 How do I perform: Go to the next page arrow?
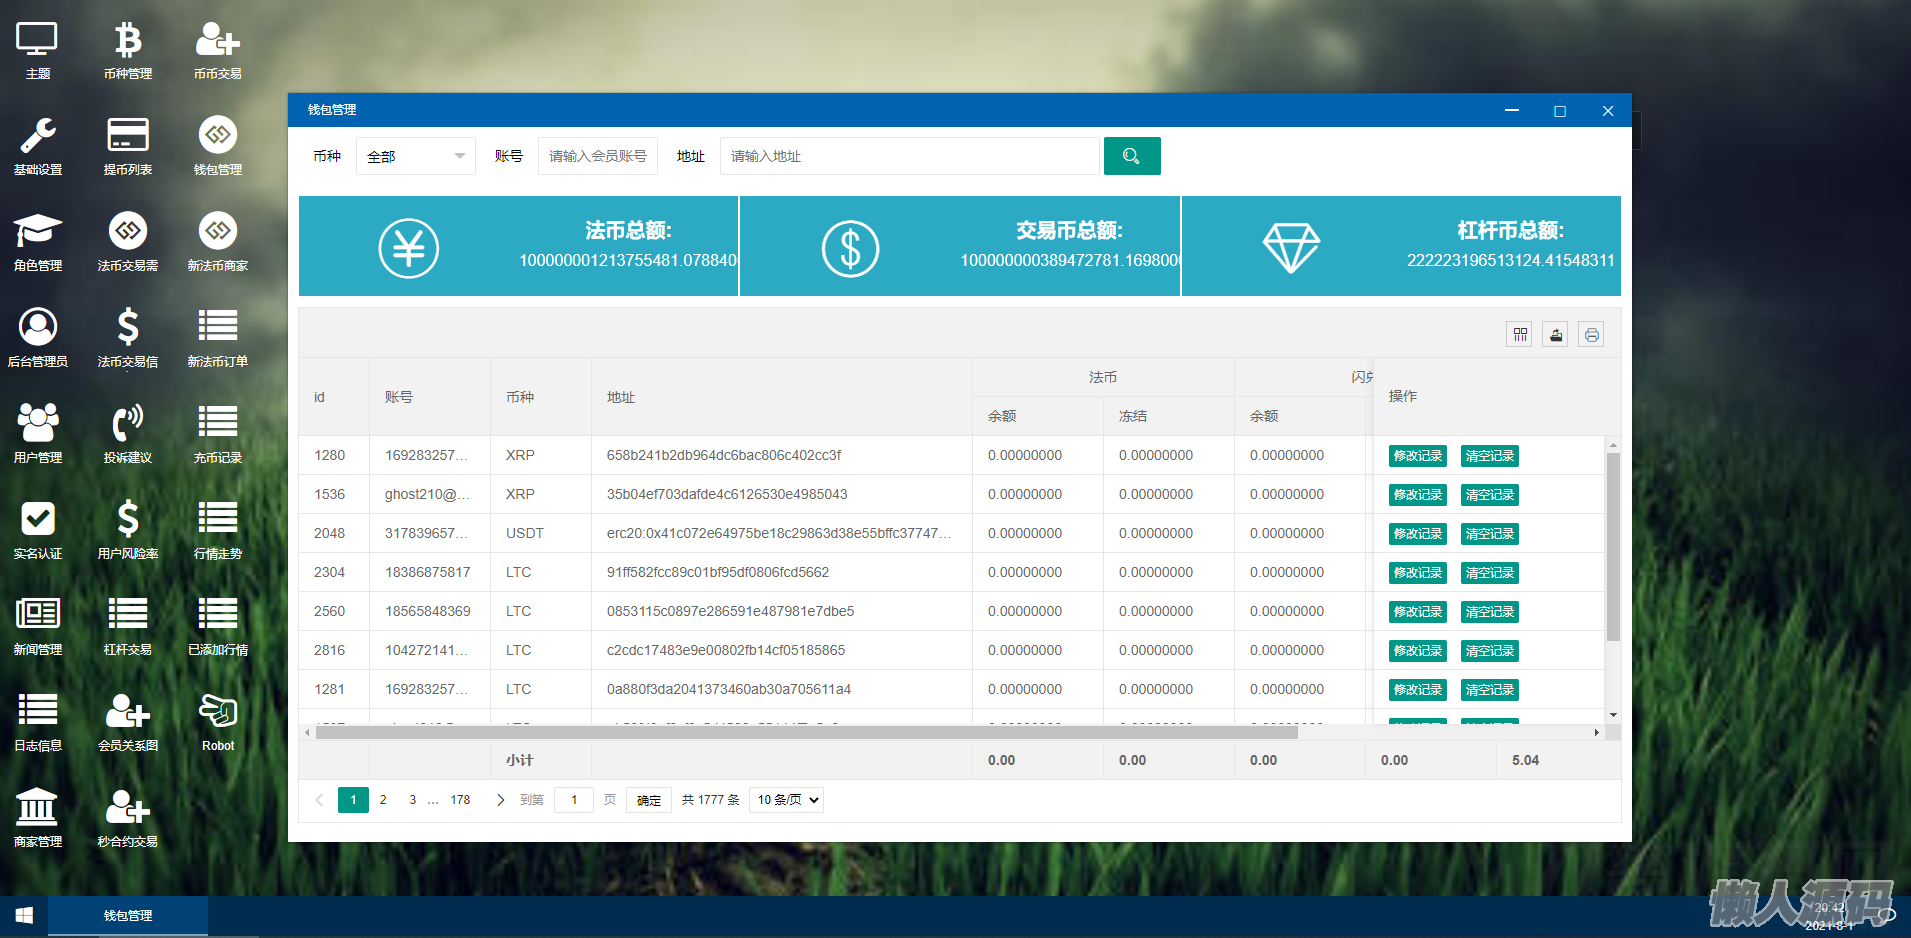500,800
